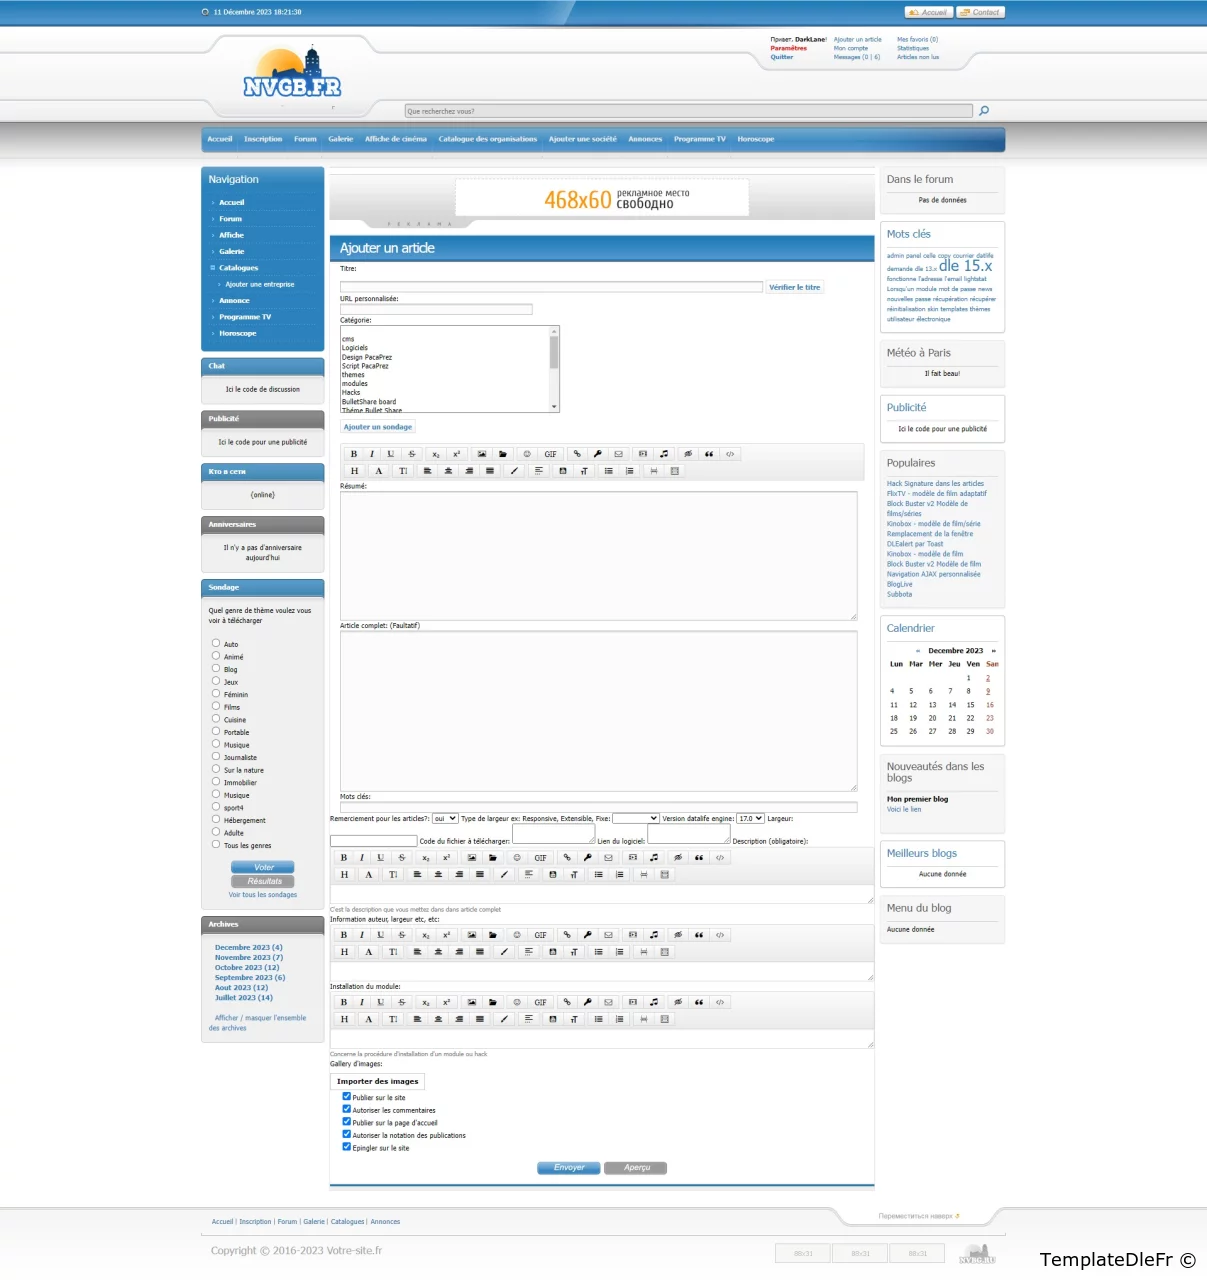This screenshot has width=1207, height=1280.
Task: Click the search magnifier icon
Action: (x=984, y=111)
